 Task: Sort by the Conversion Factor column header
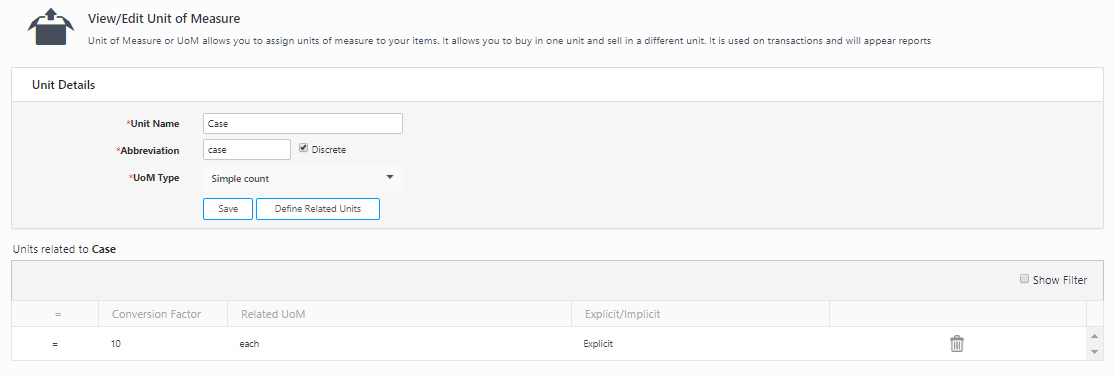click(156, 314)
